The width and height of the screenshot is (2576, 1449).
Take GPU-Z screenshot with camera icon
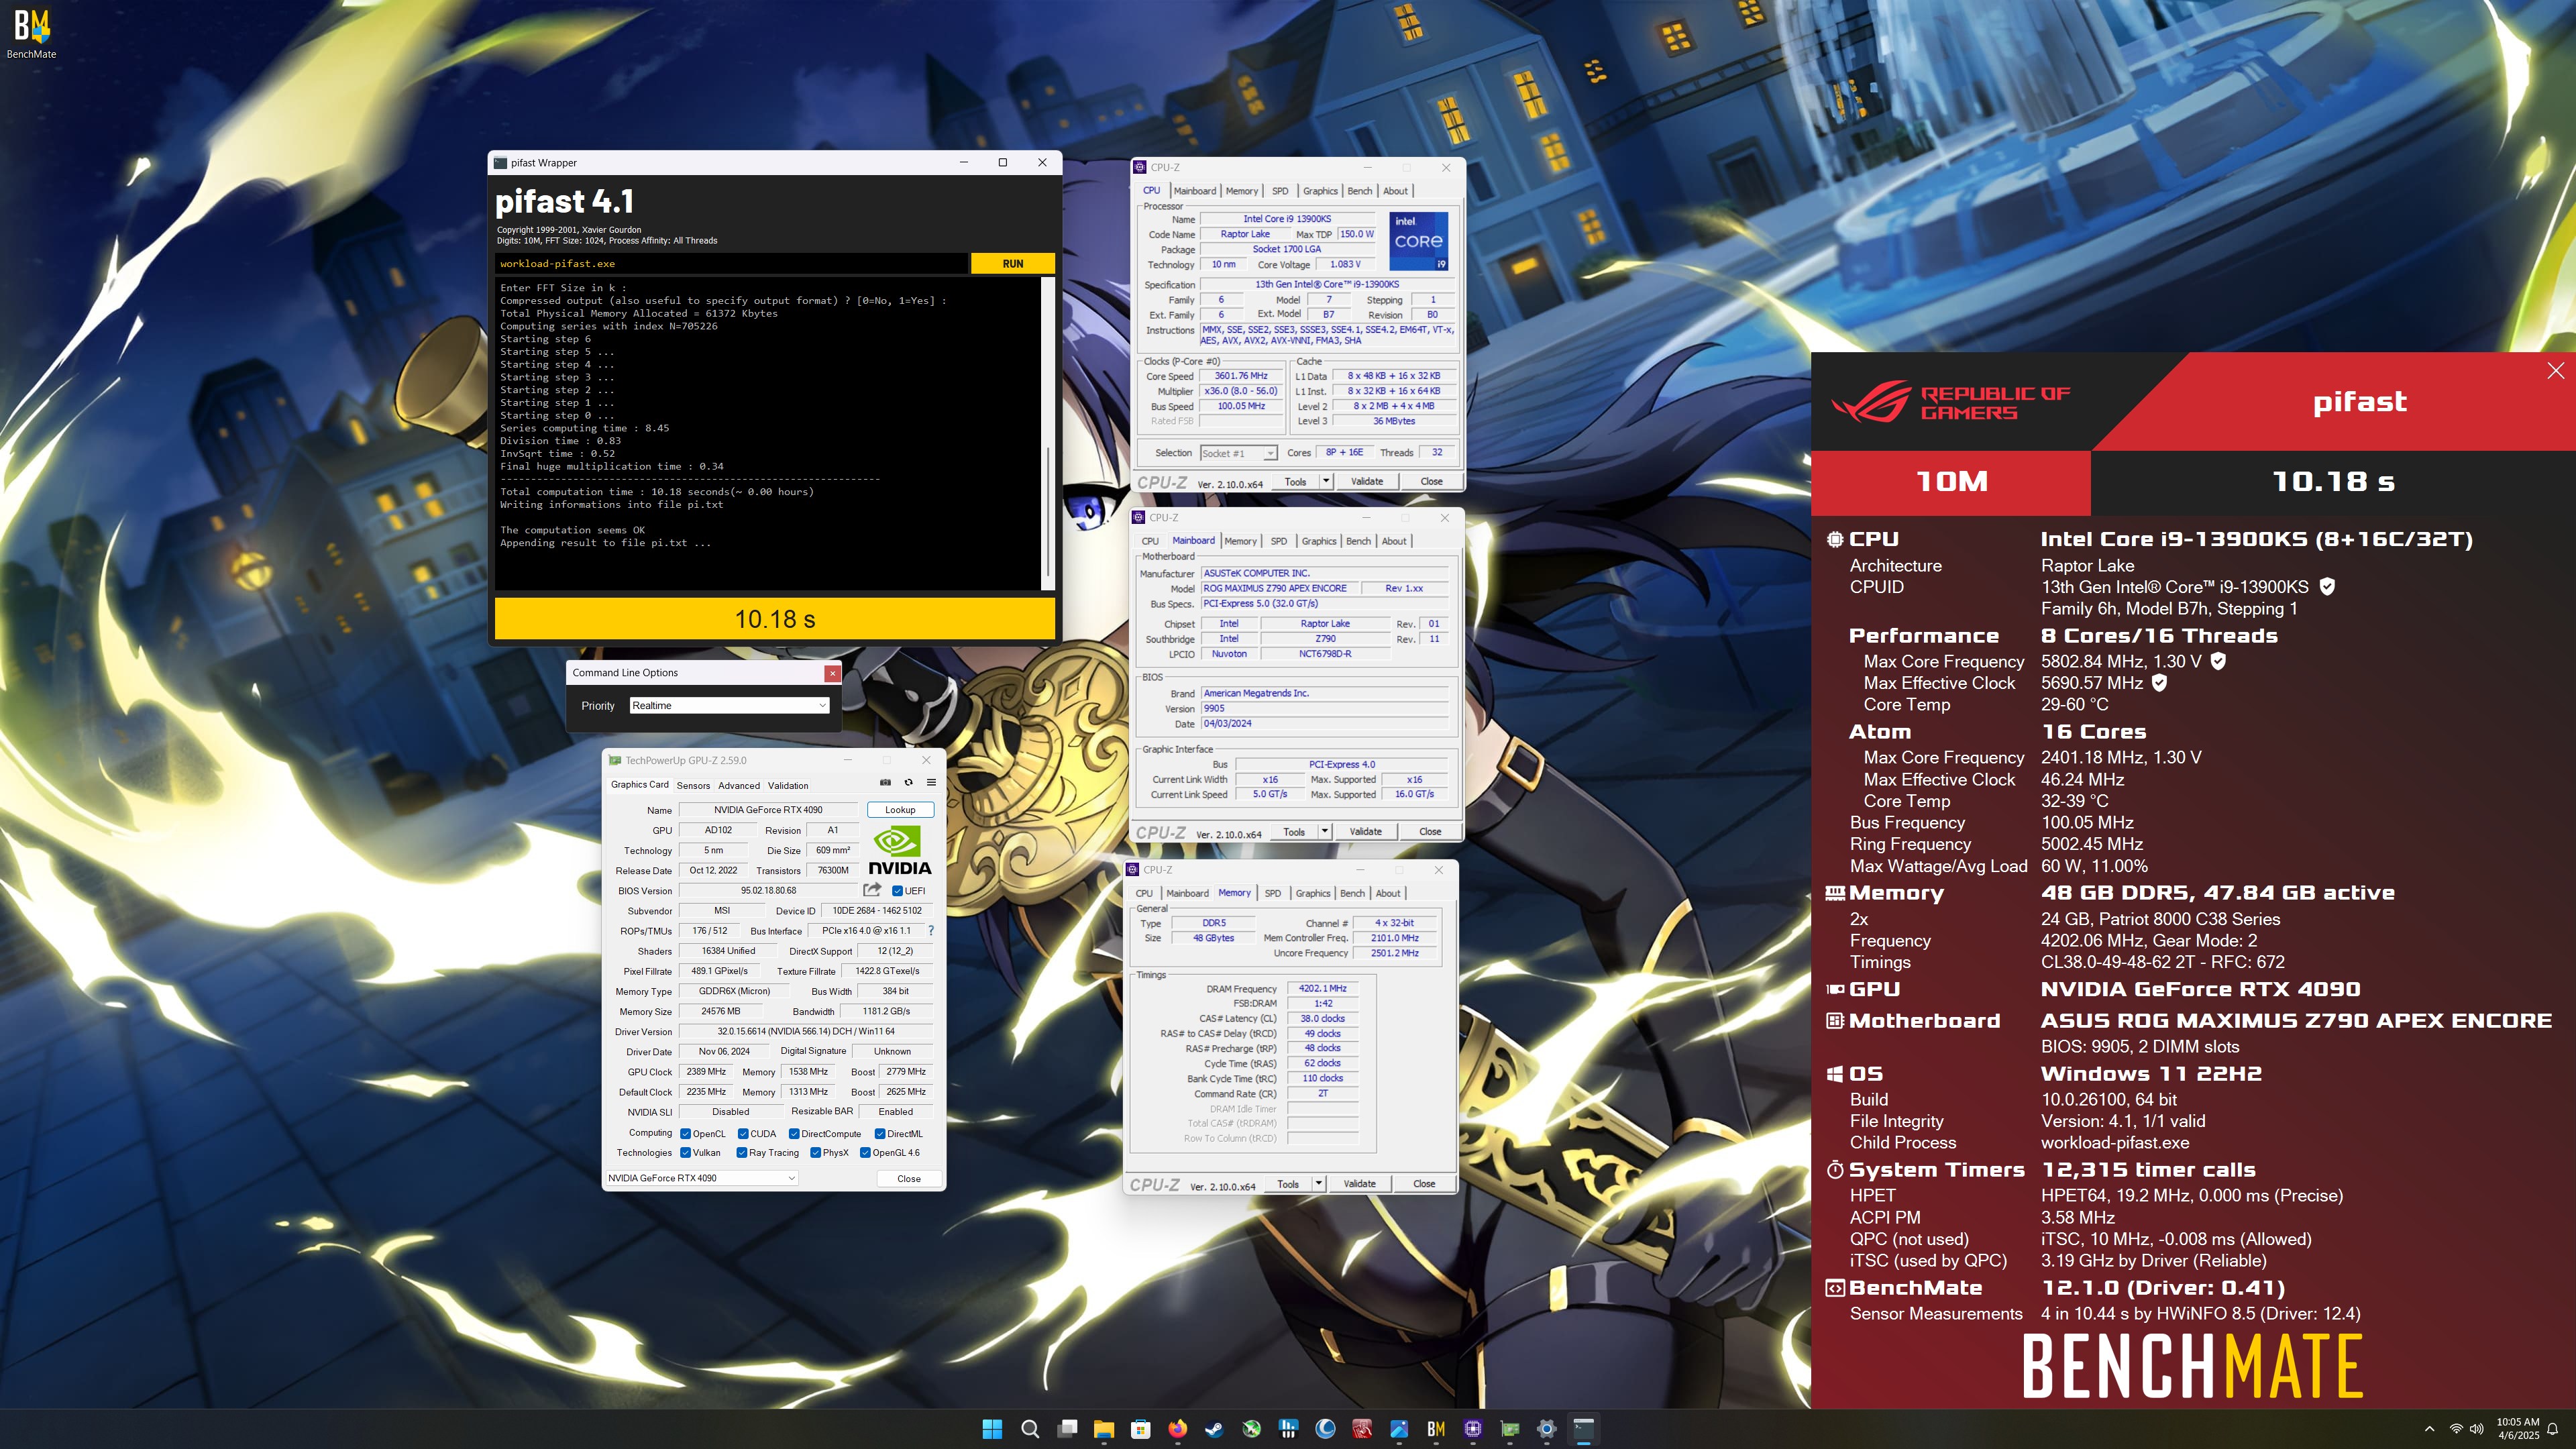885,783
